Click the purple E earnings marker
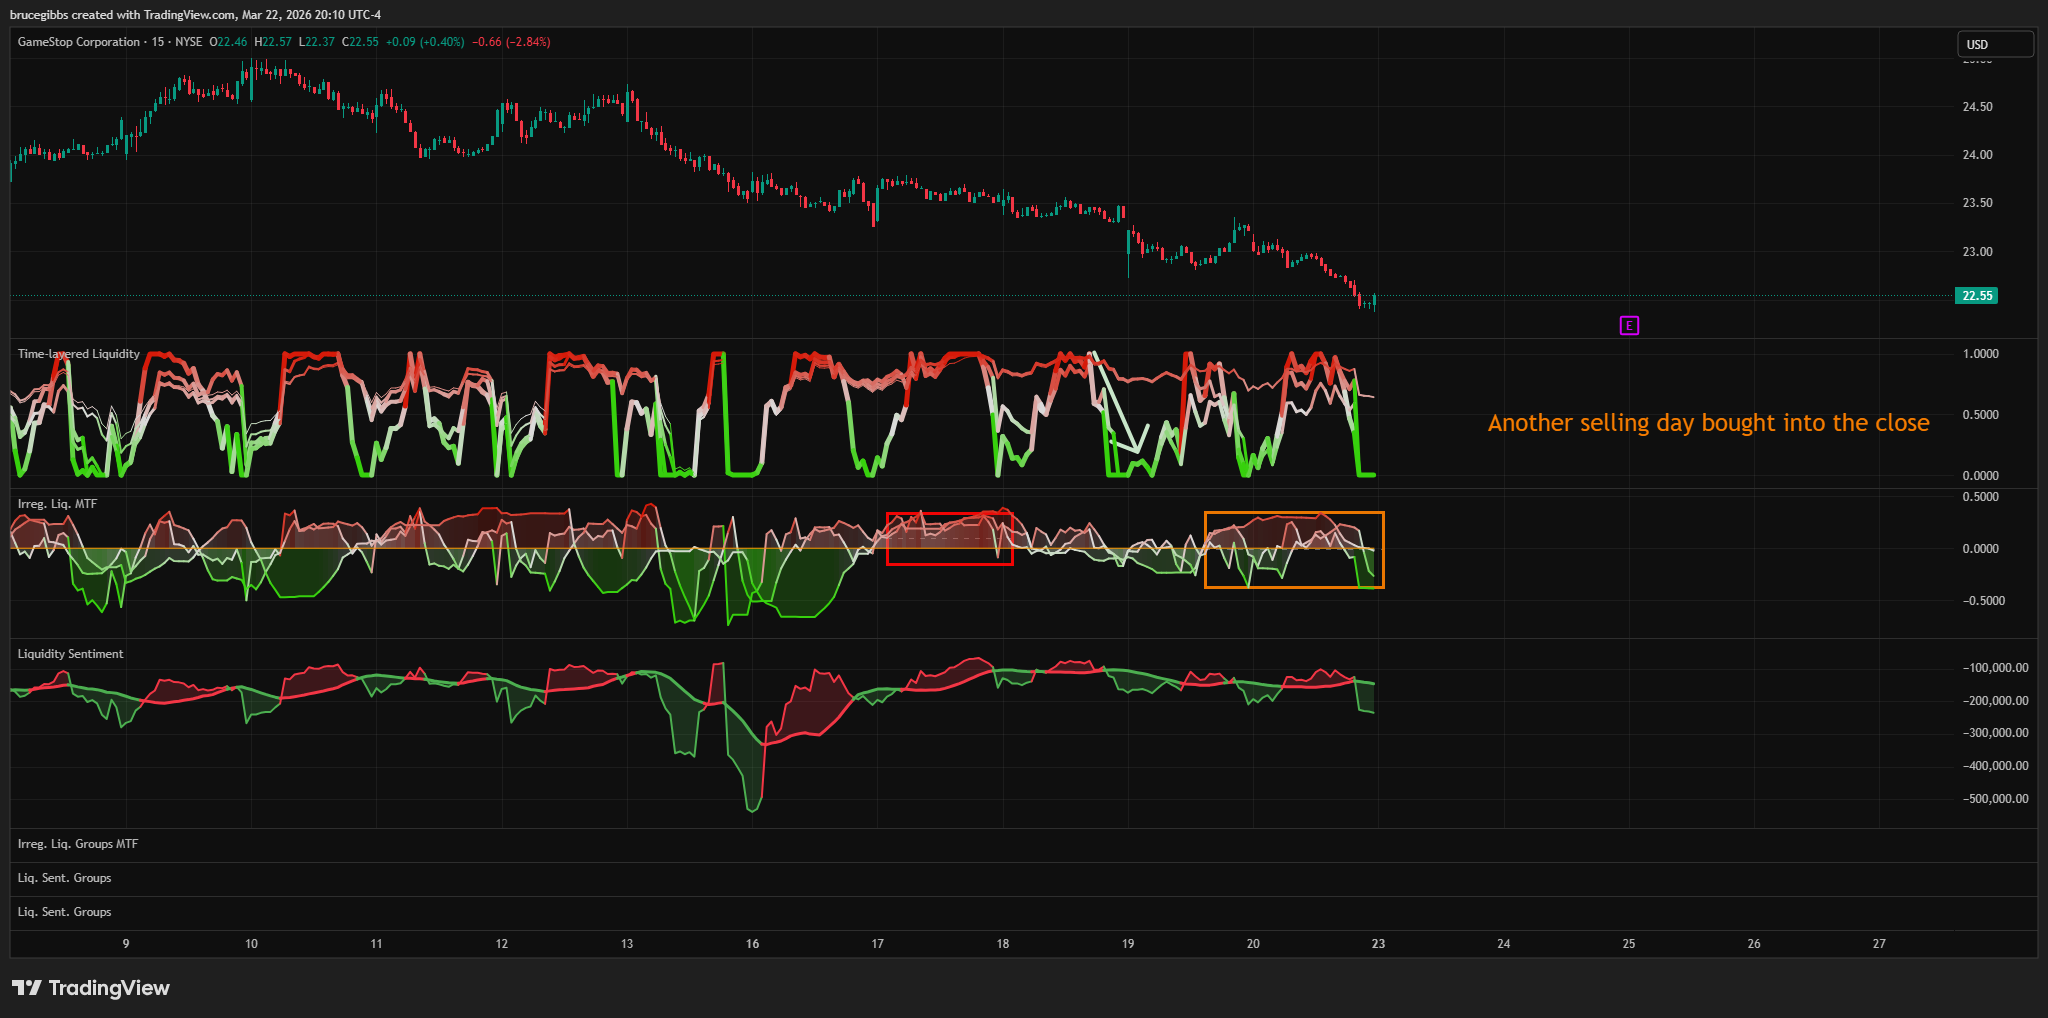The image size is (2048, 1018). click(1629, 325)
